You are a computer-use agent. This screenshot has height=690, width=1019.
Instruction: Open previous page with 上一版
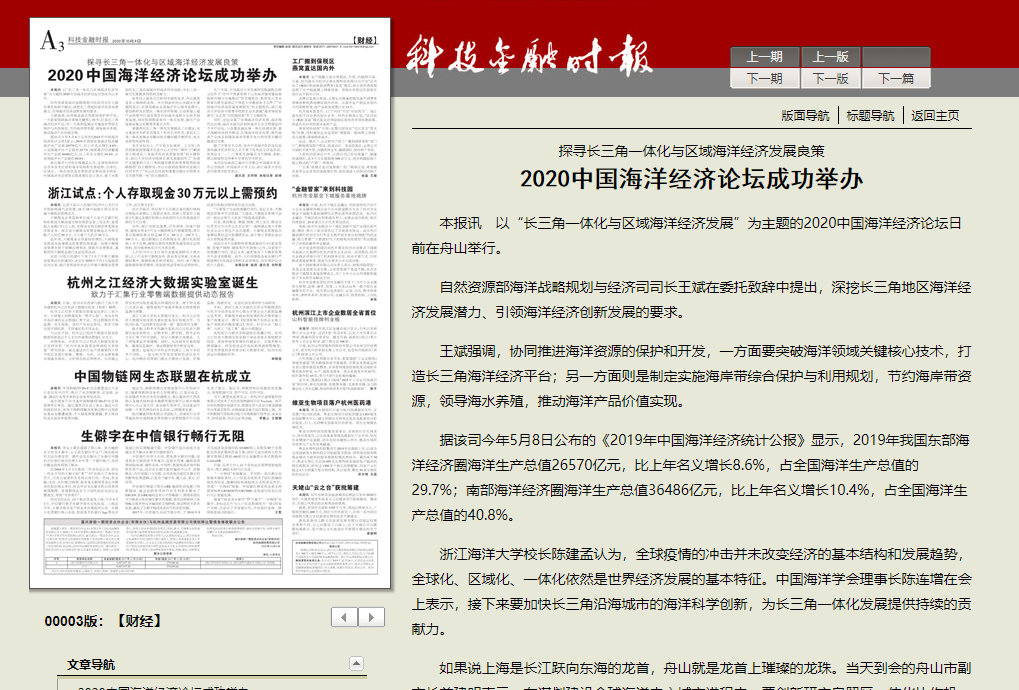831,57
